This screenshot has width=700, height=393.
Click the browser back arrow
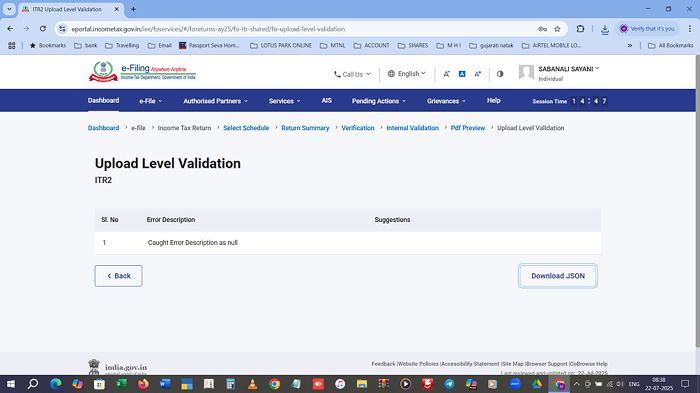pos(10,29)
